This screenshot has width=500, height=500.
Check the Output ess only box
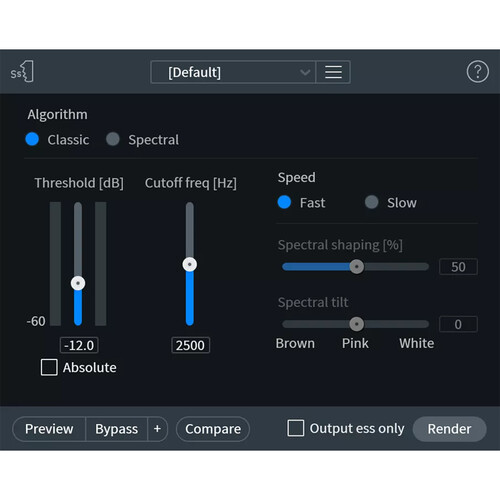point(296,428)
